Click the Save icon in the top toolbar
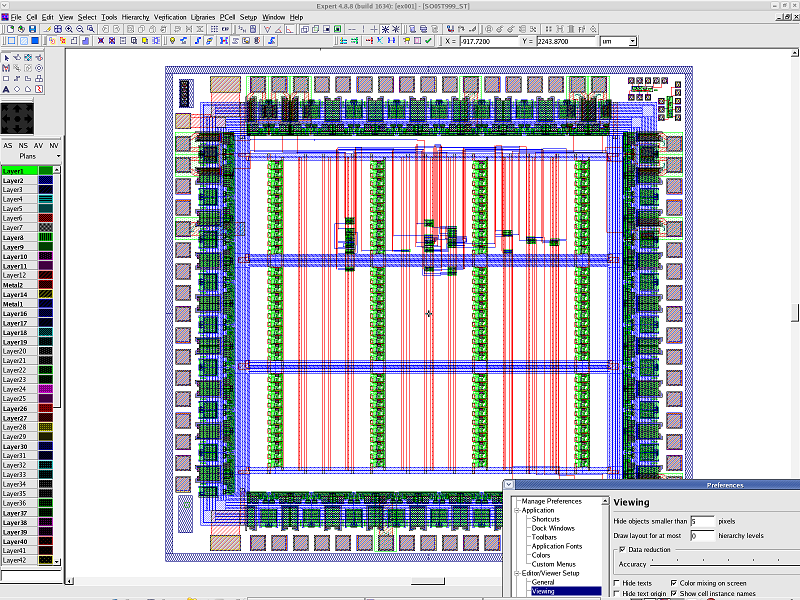 (32, 29)
